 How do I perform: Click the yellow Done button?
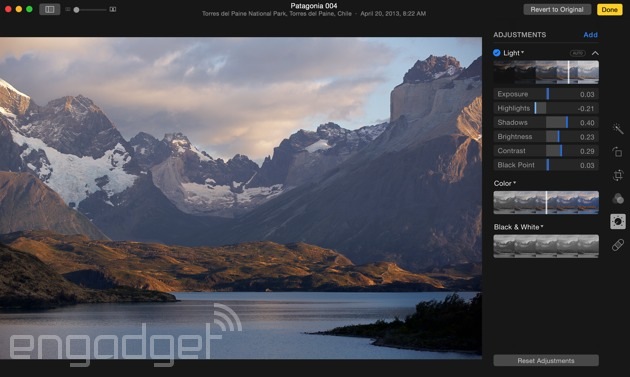point(610,9)
